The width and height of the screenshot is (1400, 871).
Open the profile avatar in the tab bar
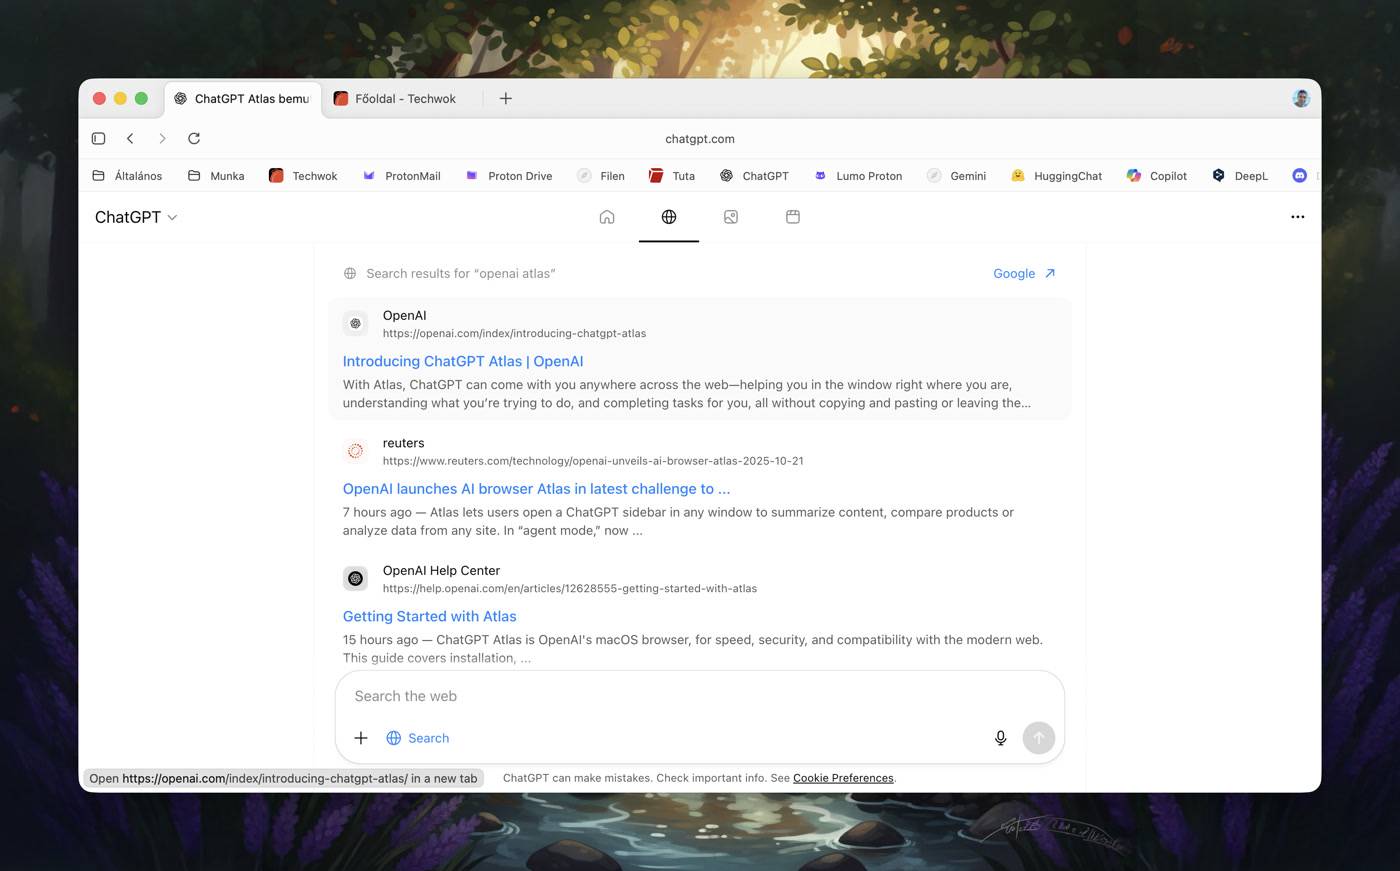point(1301,98)
